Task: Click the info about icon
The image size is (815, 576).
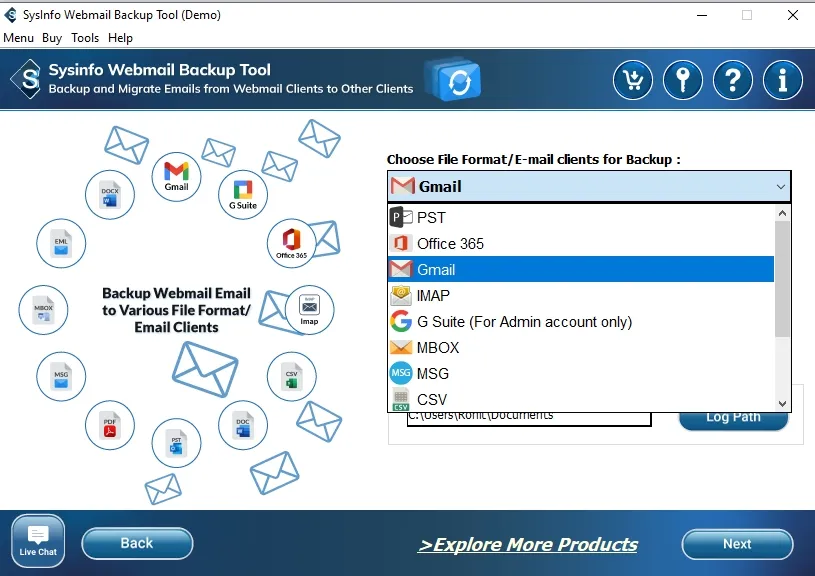Action: click(x=783, y=80)
